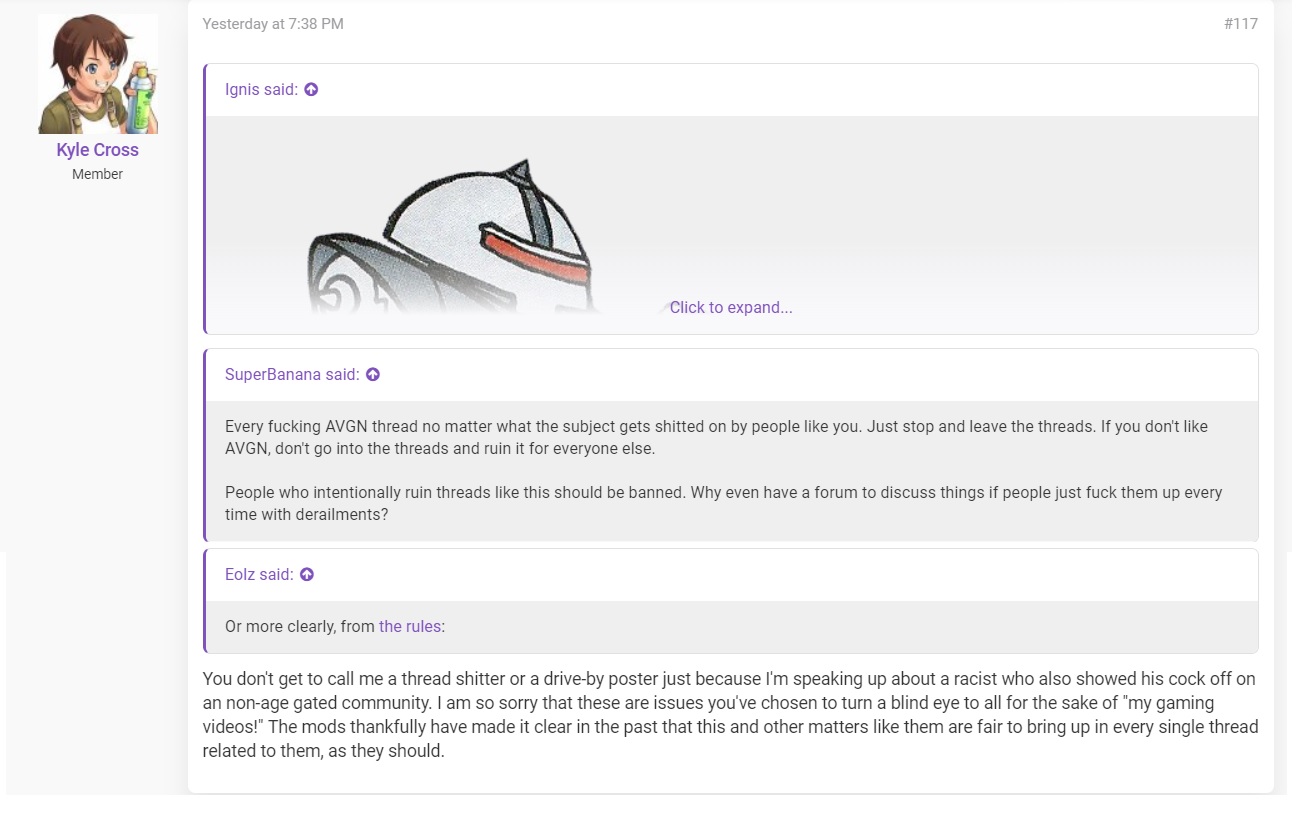Click the 'Ignis said:' quote attribution
The image size is (1302, 832).
261,90
